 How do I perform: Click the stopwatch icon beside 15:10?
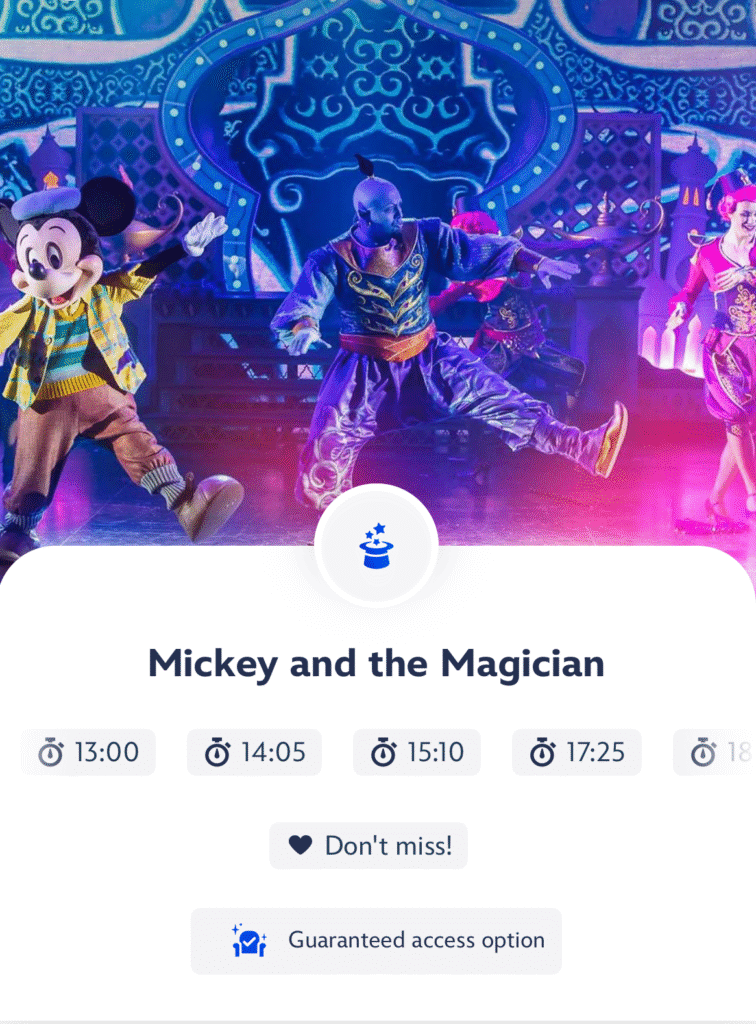click(x=383, y=752)
